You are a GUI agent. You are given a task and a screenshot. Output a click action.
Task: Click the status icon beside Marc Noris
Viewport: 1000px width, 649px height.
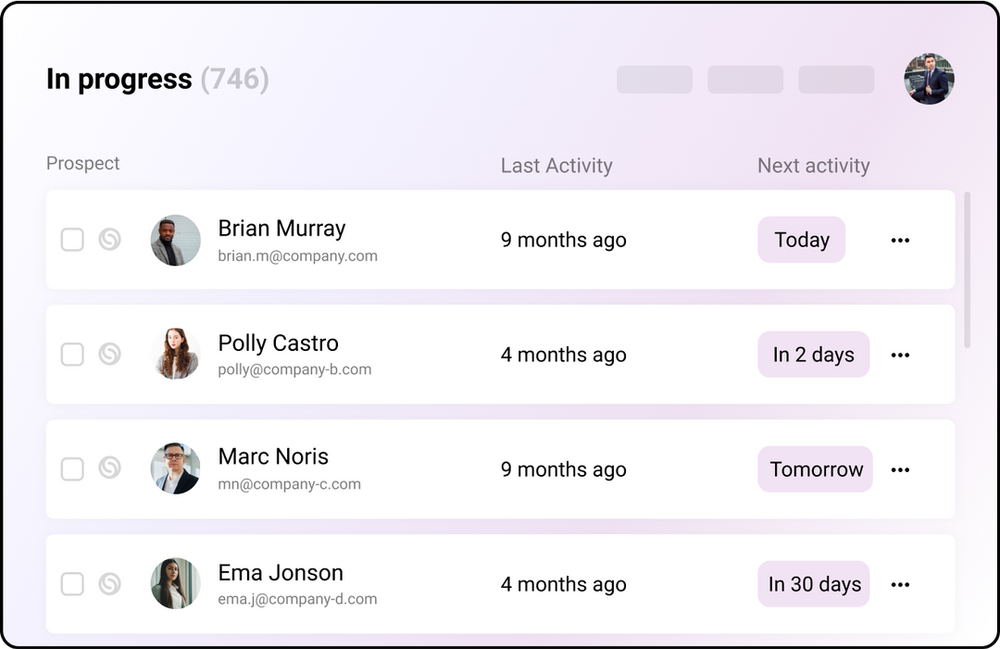coord(109,468)
